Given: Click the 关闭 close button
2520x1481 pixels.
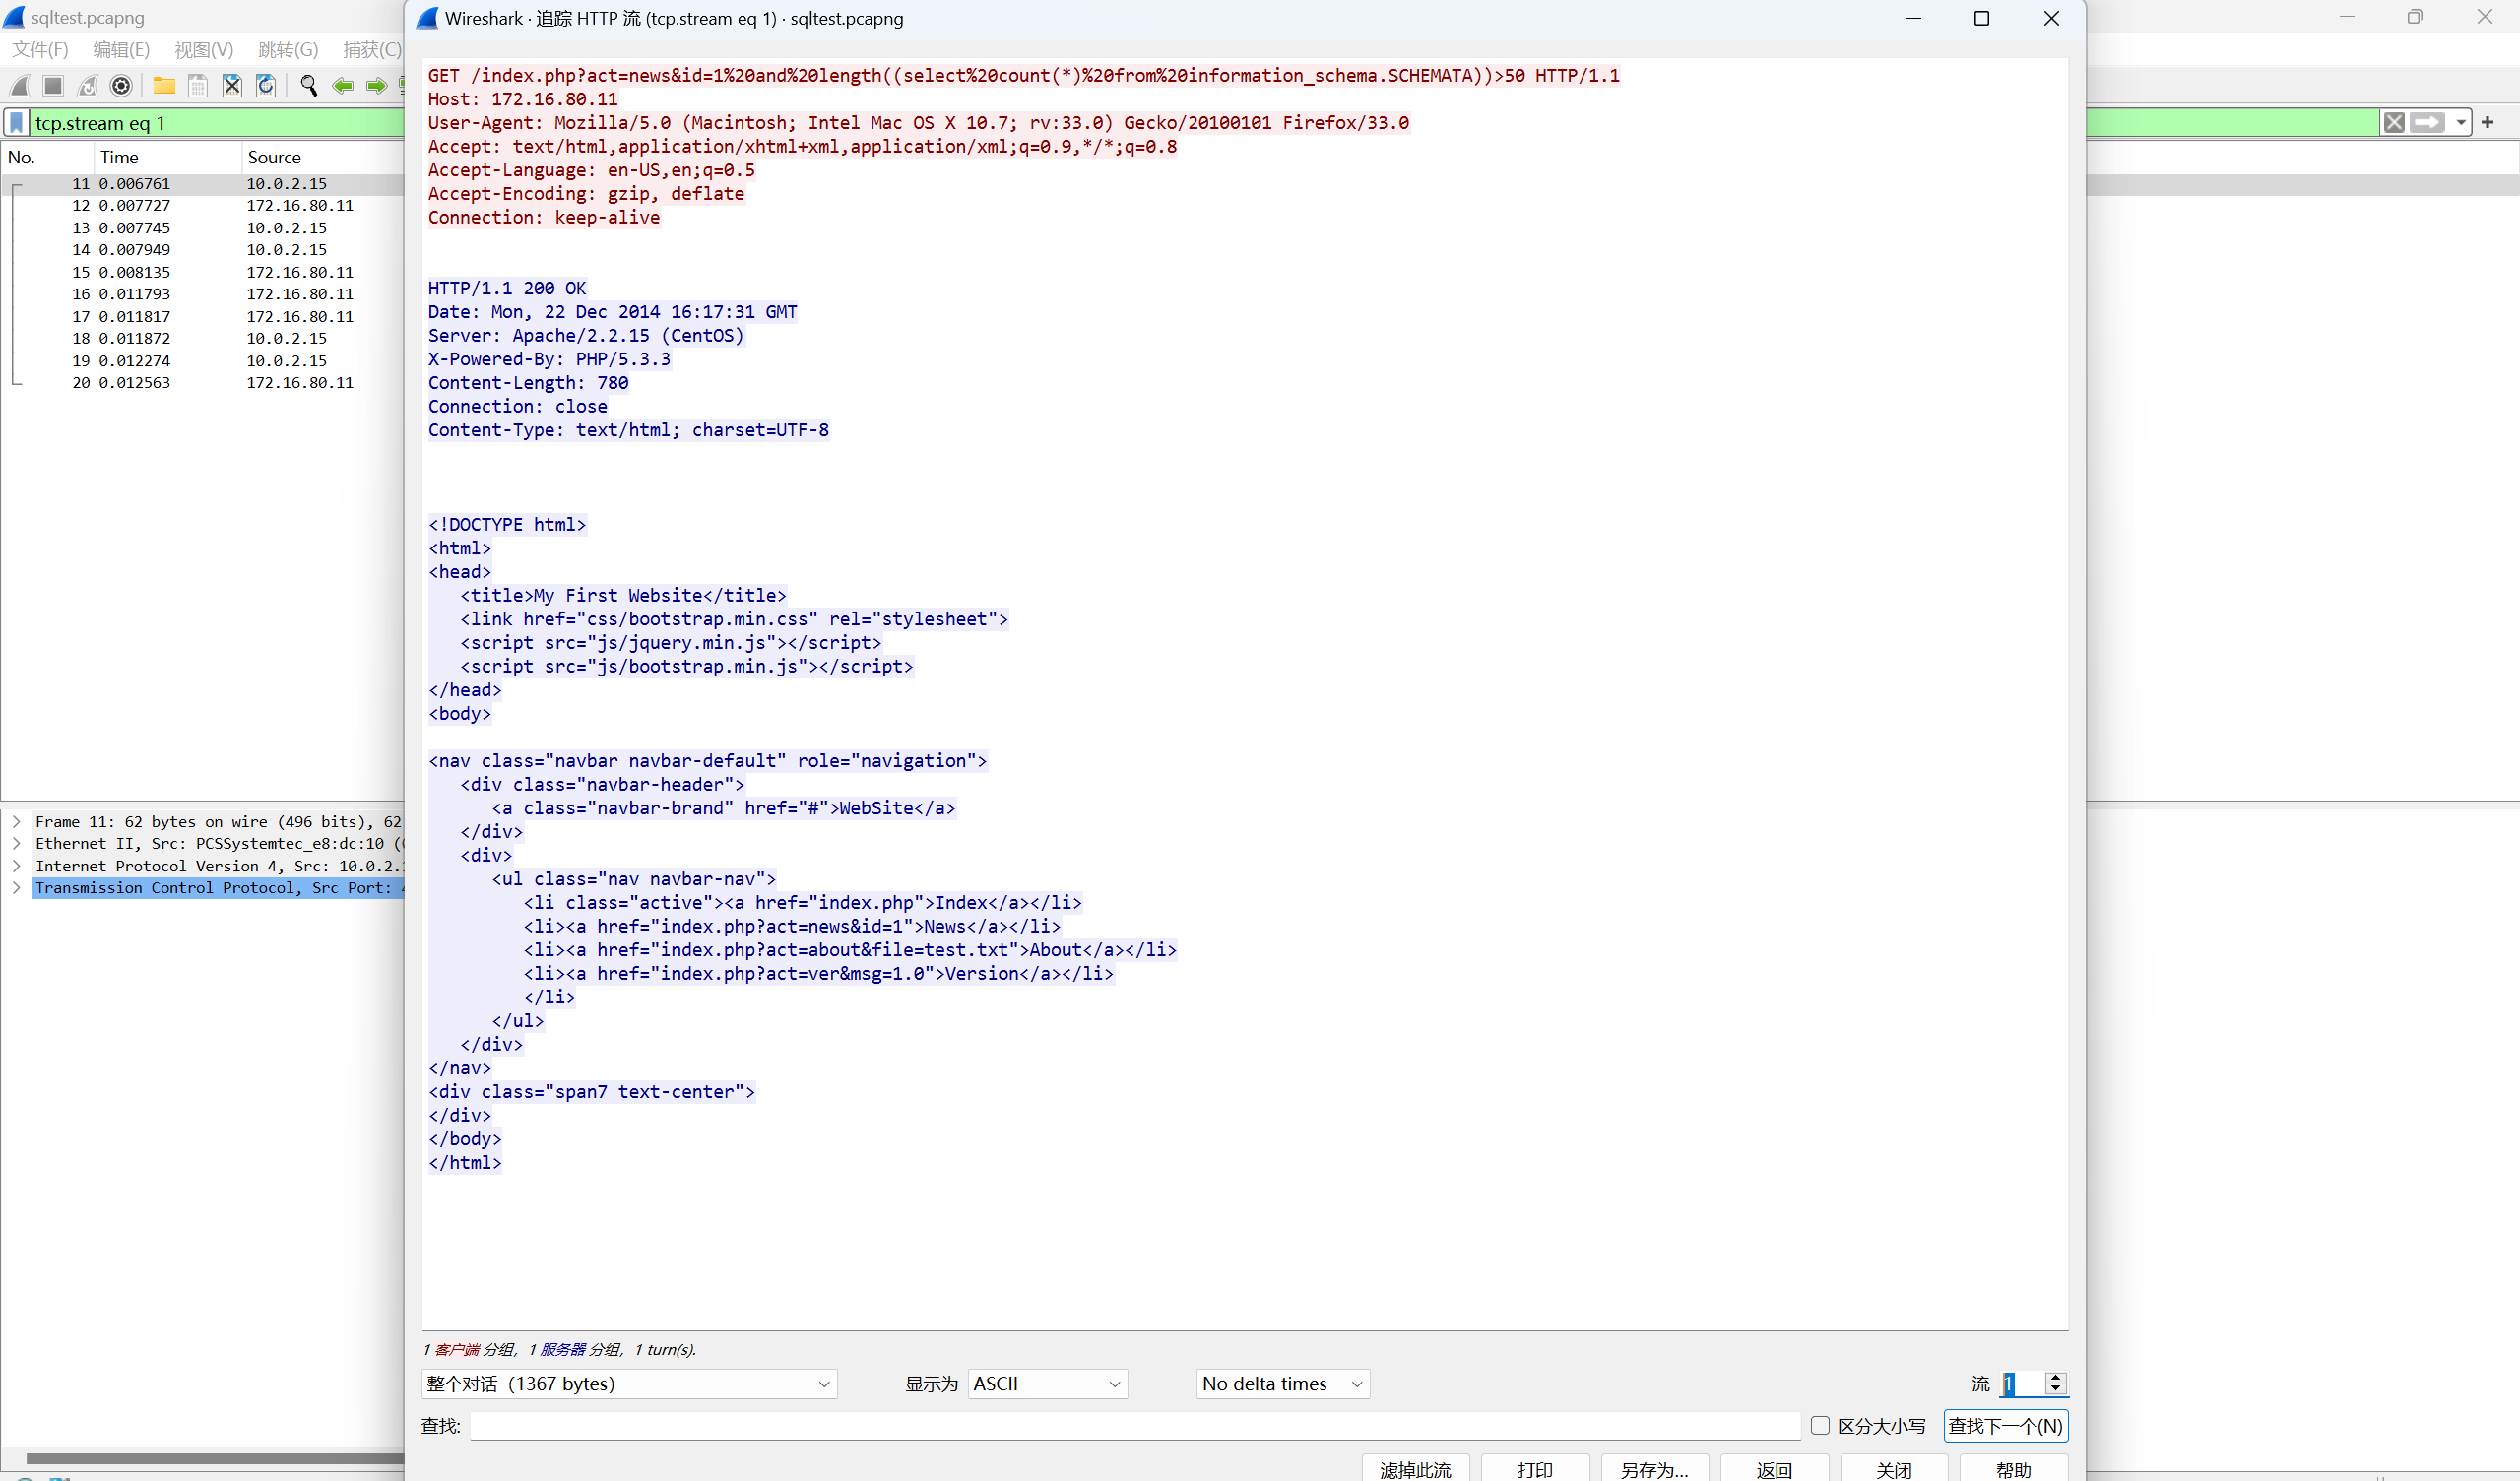Looking at the screenshot, I should click(1893, 1469).
